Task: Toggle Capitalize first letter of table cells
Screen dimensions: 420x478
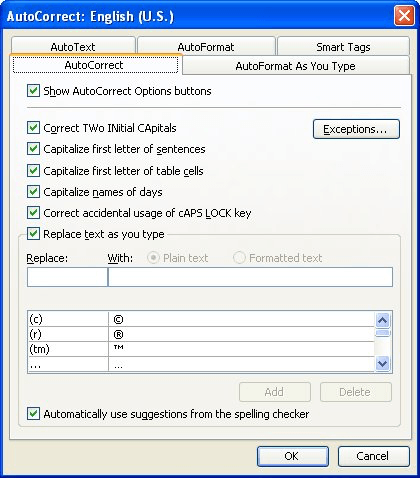Action: click(33, 171)
